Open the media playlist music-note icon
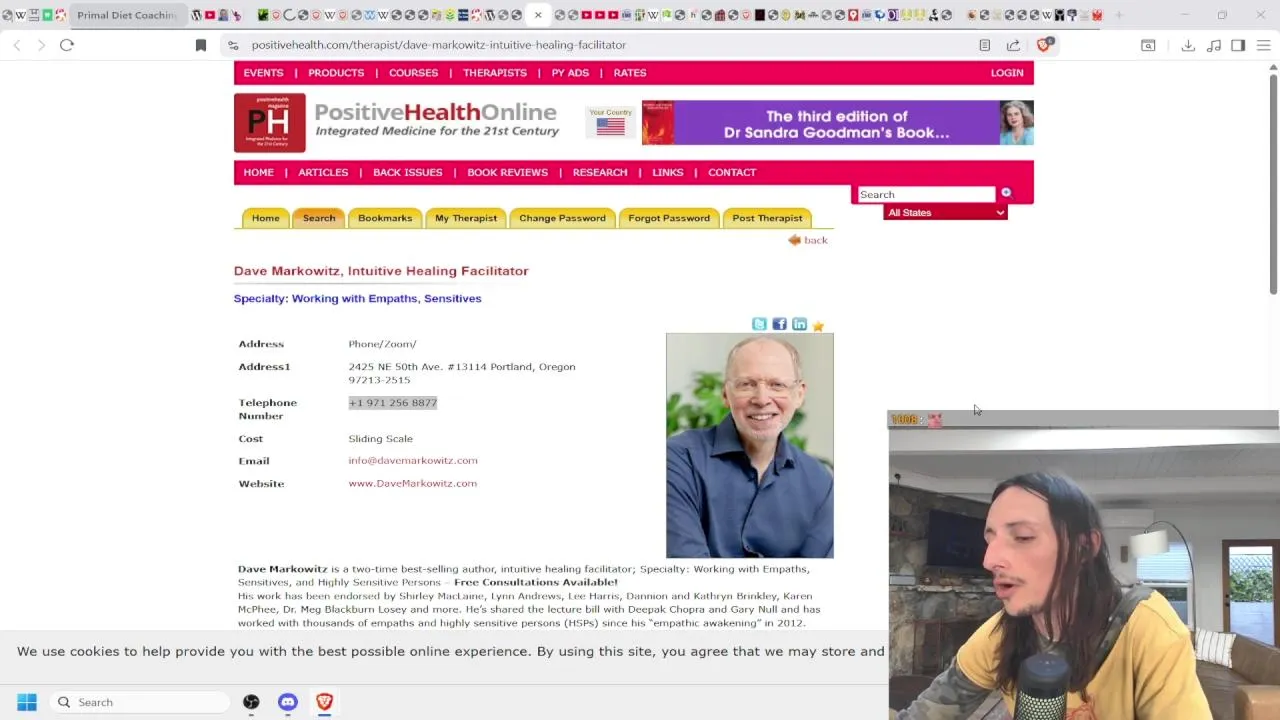The height and width of the screenshot is (720, 1280). (1214, 45)
